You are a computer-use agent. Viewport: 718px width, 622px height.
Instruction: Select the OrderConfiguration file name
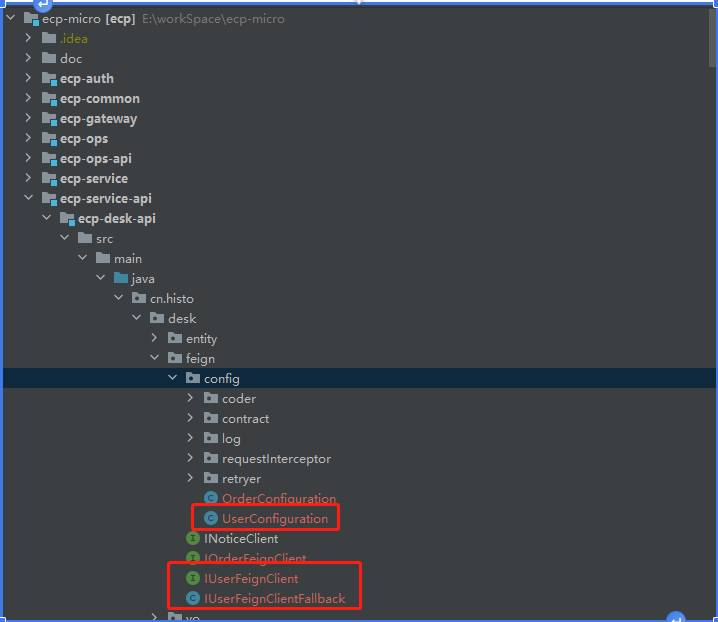coord(279,498)
